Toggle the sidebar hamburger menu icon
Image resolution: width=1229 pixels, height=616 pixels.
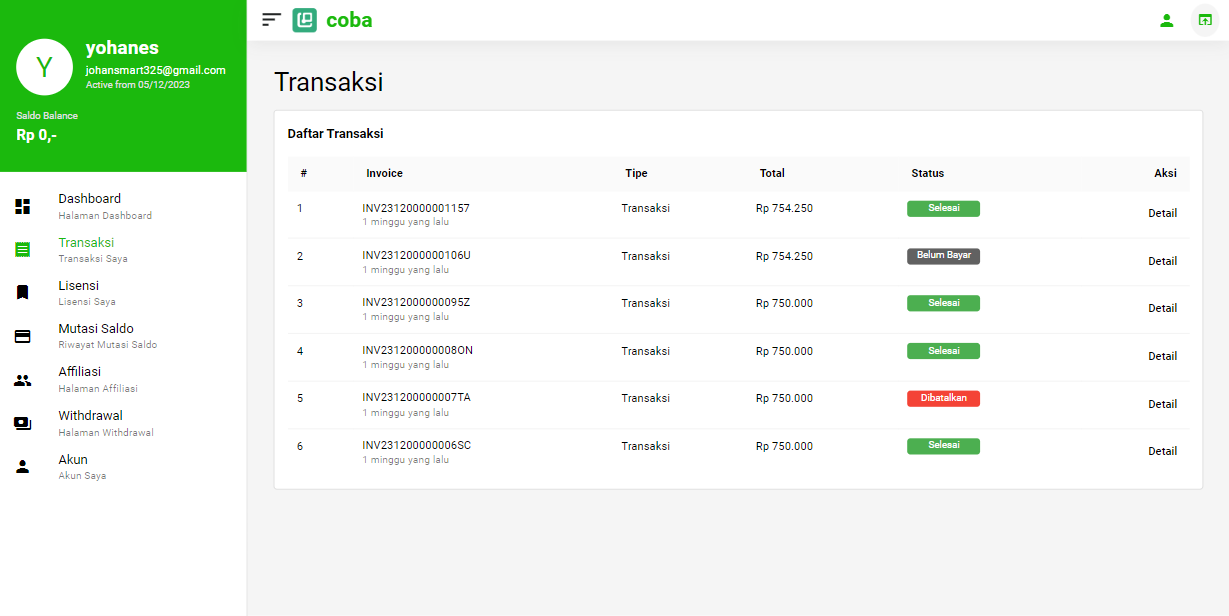pos(271,20)
